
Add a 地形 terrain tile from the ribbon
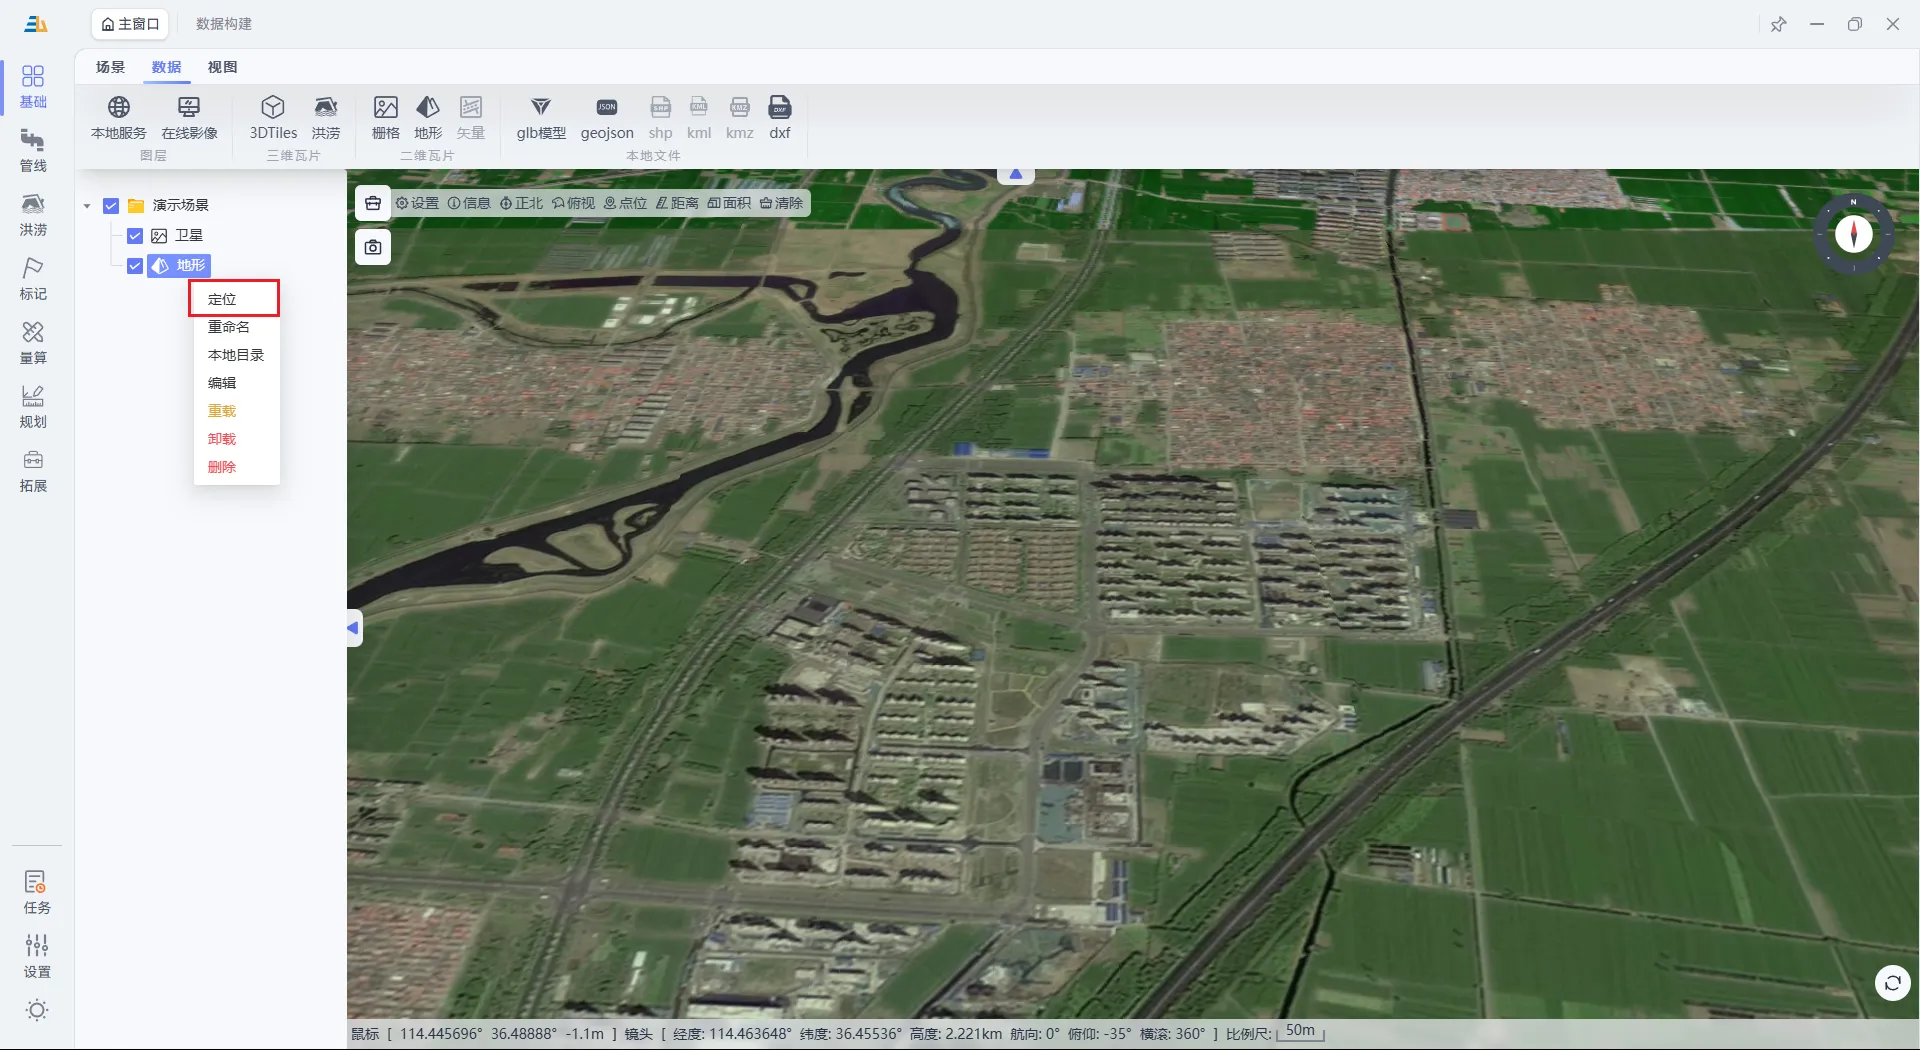click(x=428, y=117)
